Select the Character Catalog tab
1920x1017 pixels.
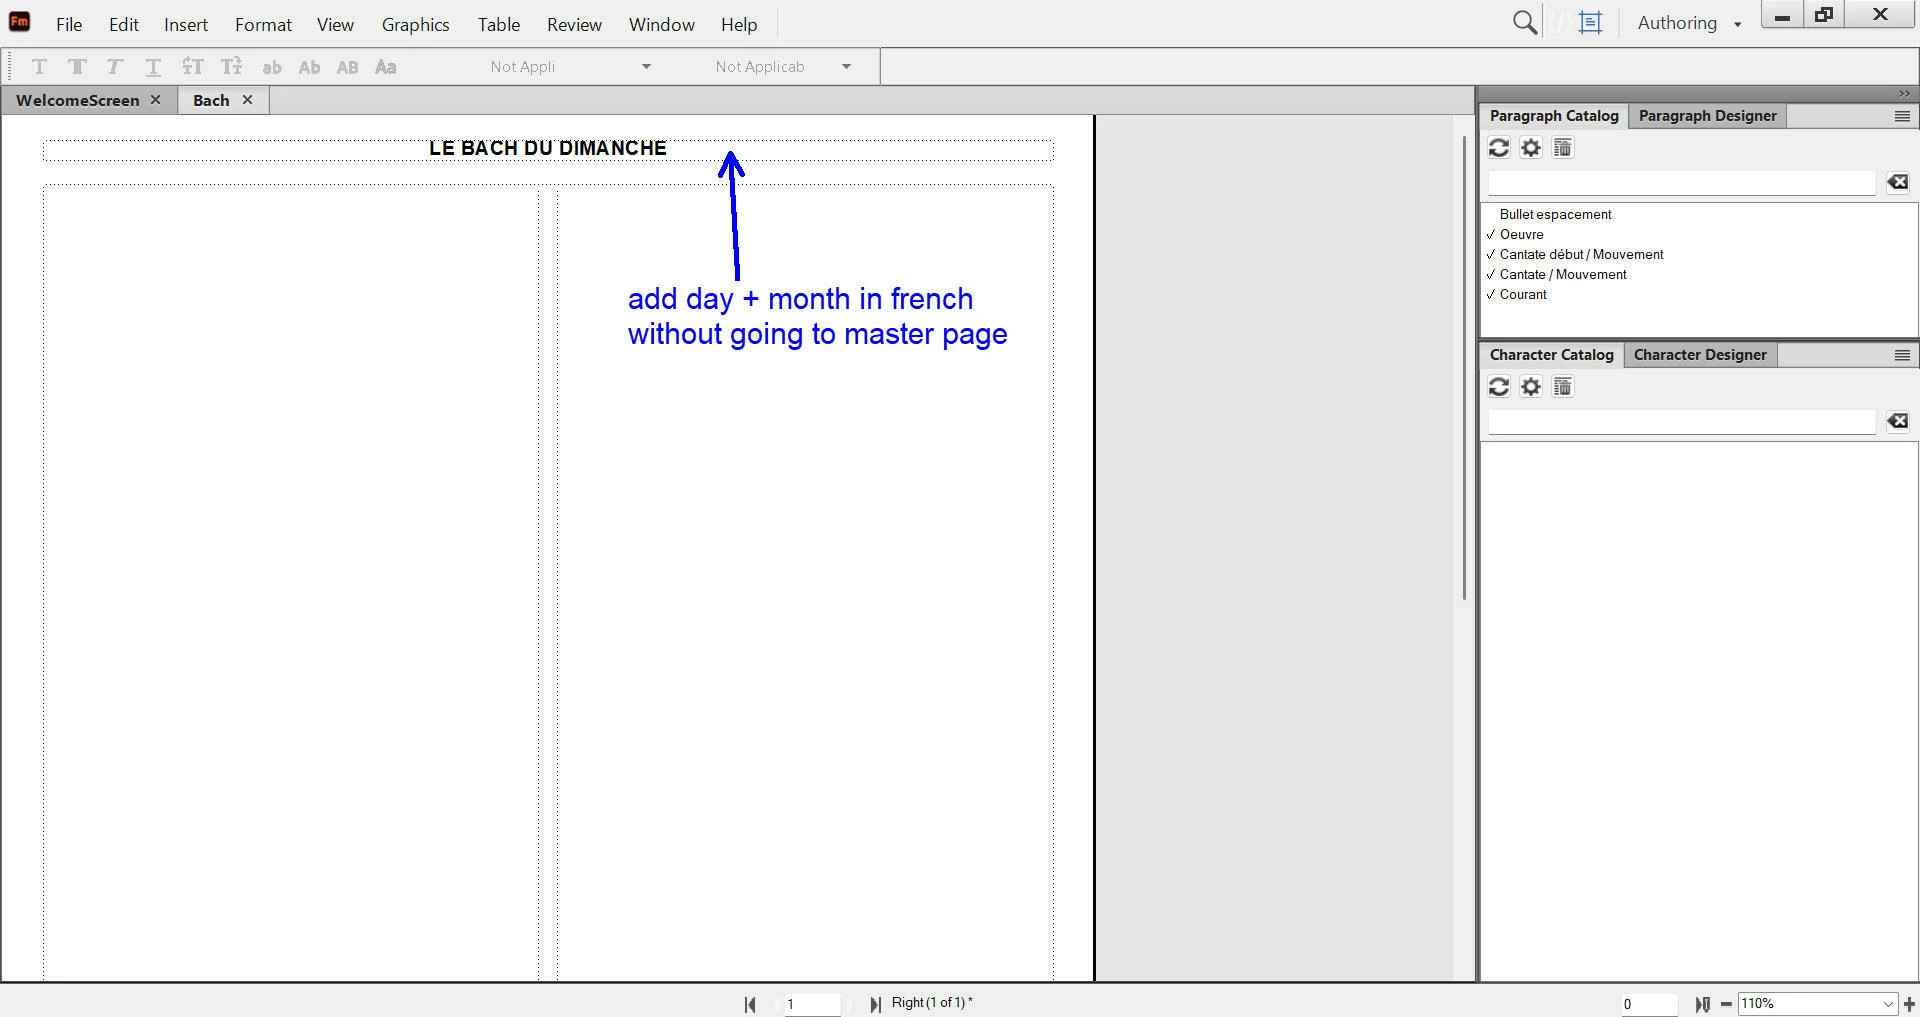click(1551, 355)
